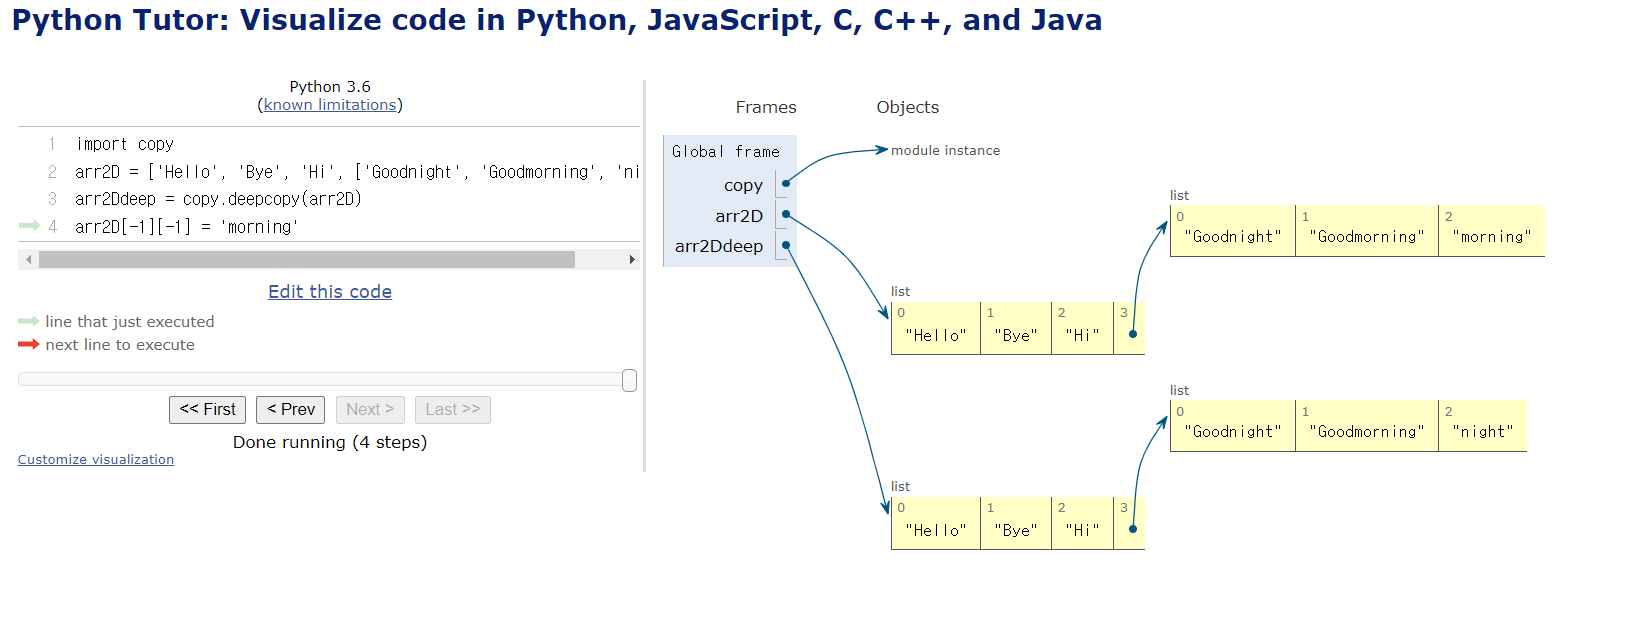
Task: Click the 'Python 3.6' label
Action: coord(330,87)
